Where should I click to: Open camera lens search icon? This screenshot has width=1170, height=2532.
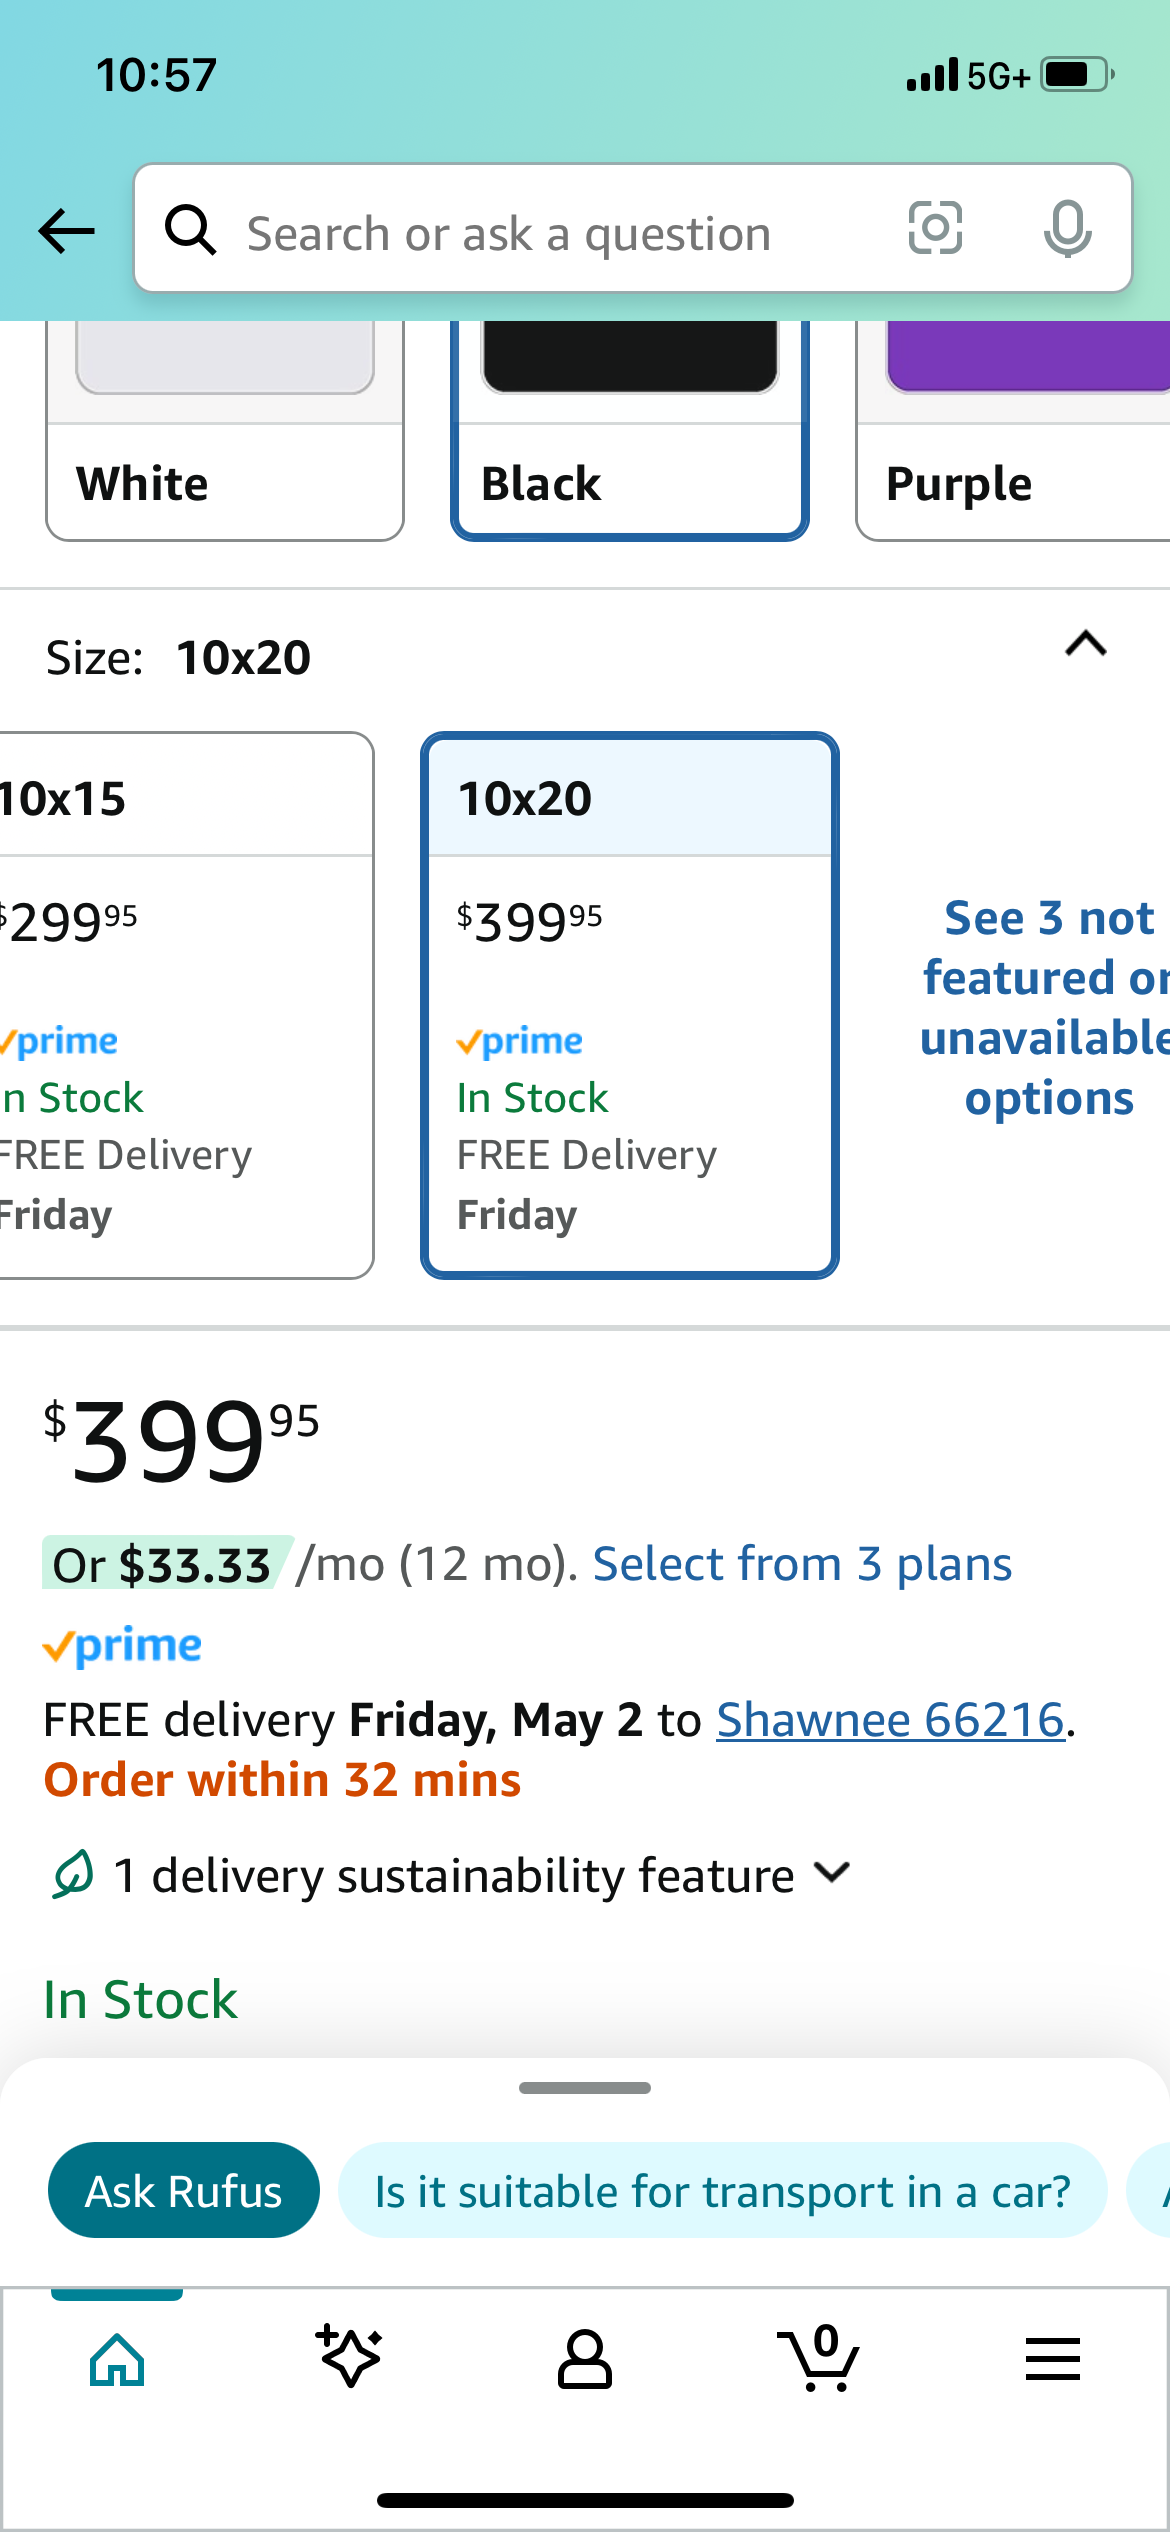[935, 229]
